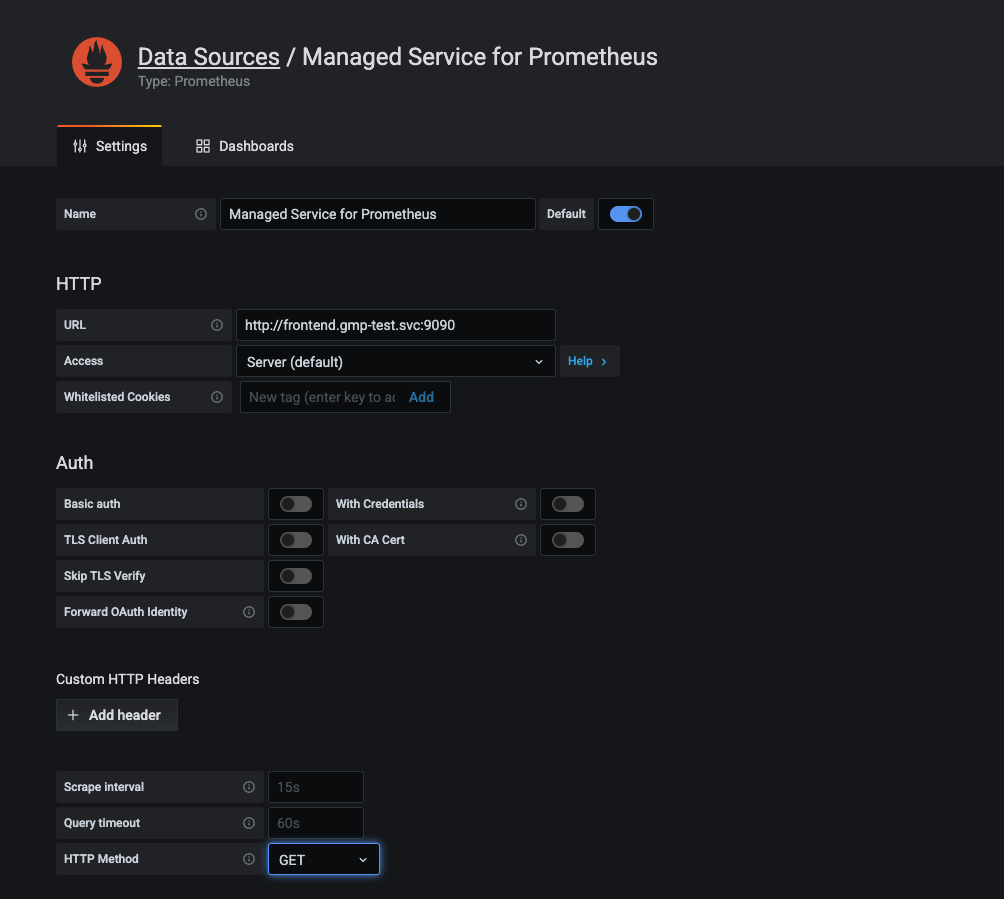Click the URL input field
This screenshot has height=899, width=1004.
(396, 325)
